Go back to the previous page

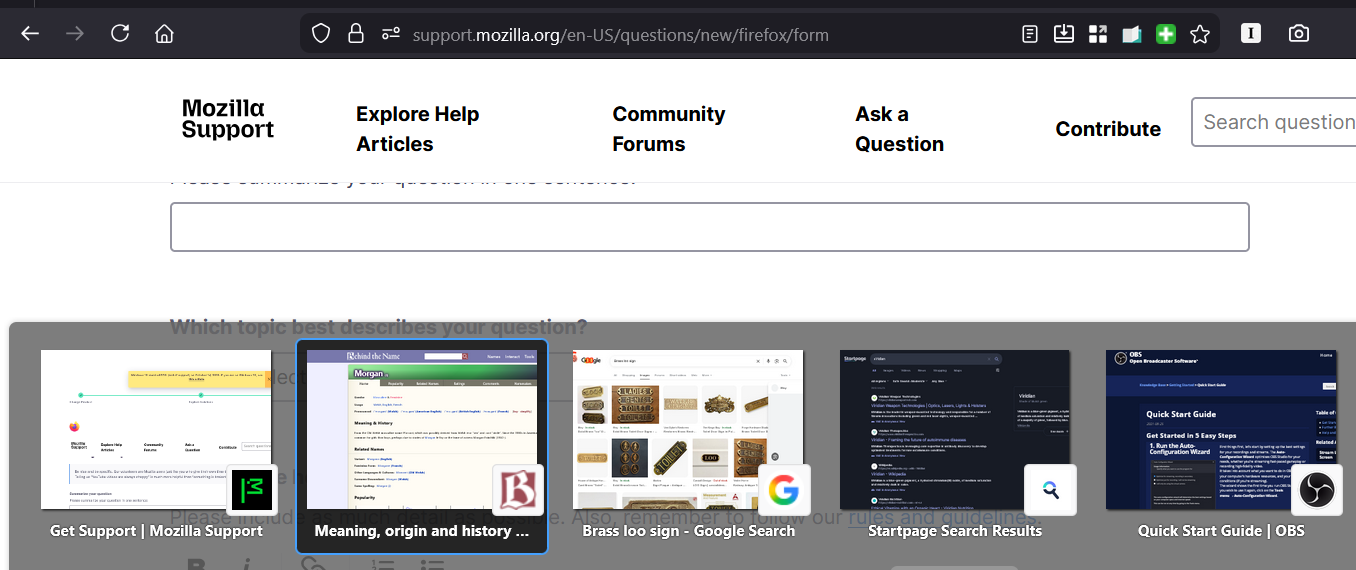tap(30, 34)
